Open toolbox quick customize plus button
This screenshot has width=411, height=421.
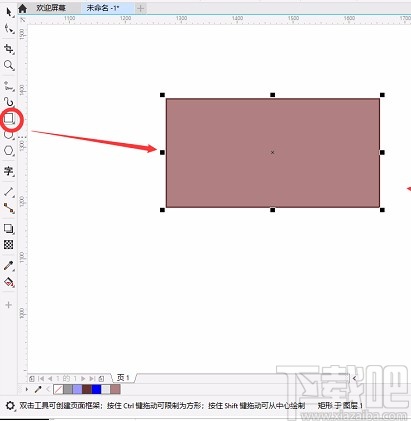coord(9,305)
